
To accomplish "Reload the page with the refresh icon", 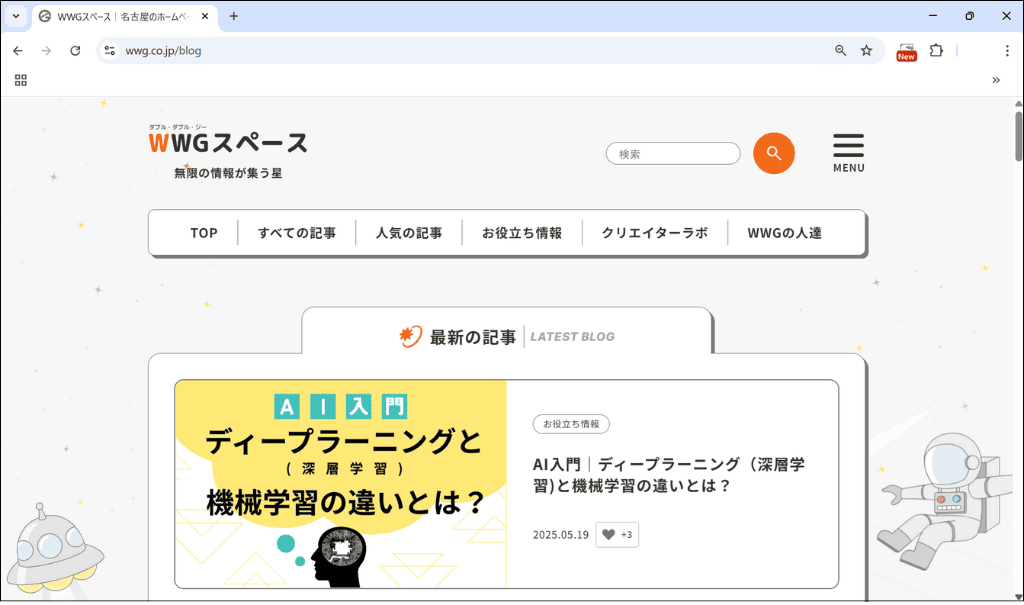I will coord(75,50).
